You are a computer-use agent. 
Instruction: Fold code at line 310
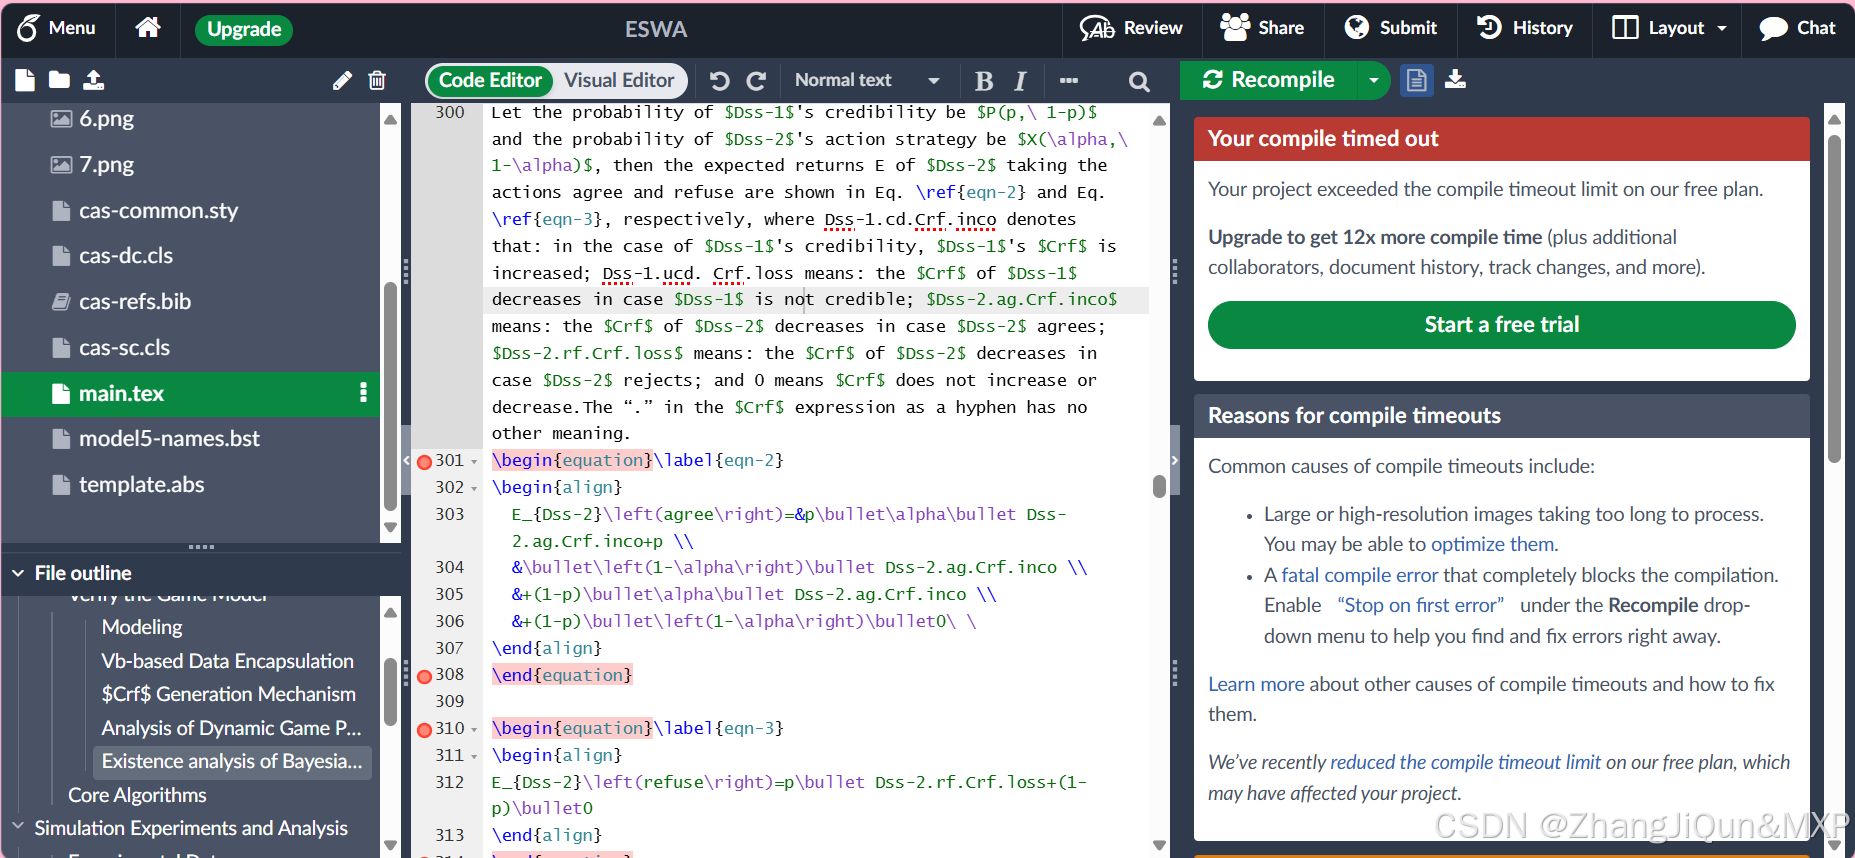pyautogui.click(x=474, y=730)
